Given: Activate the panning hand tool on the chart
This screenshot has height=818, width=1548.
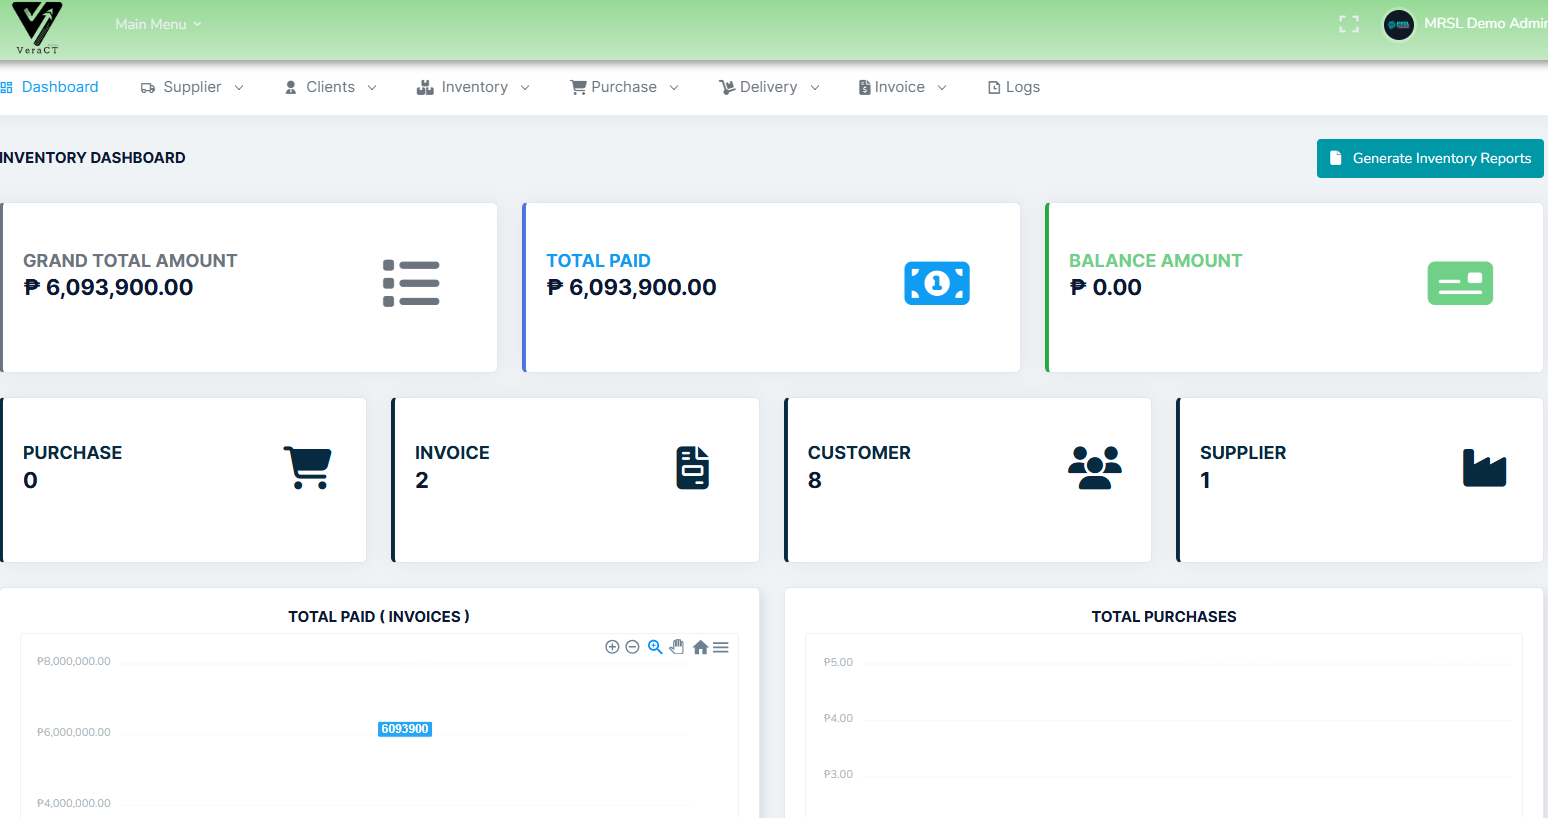Looking at the screenshot, I should pyautogui.click(x=677, y=647).
